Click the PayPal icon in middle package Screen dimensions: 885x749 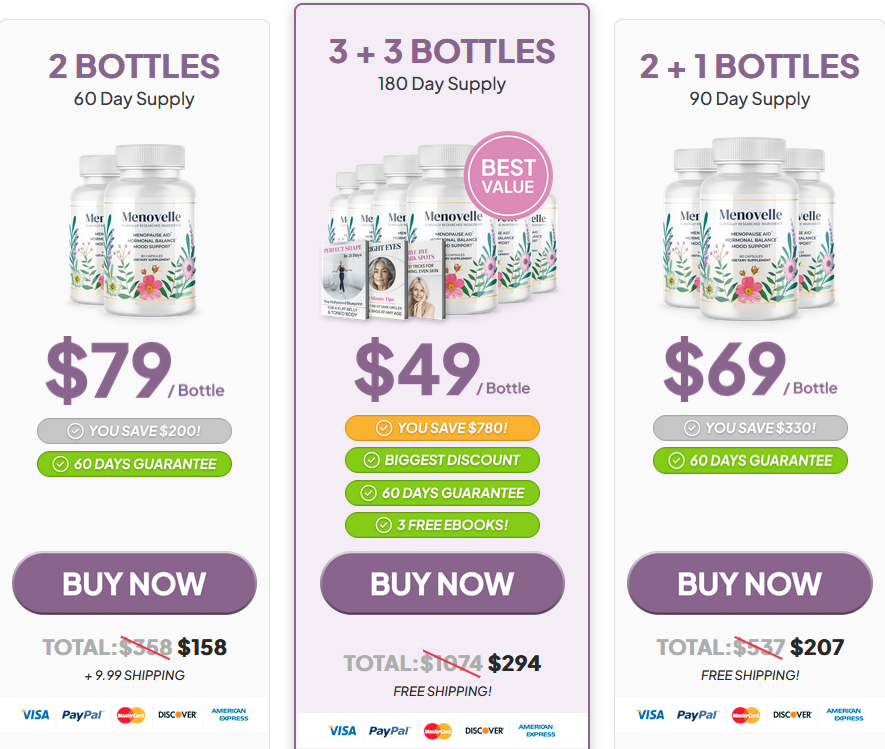tap(389, 730)
